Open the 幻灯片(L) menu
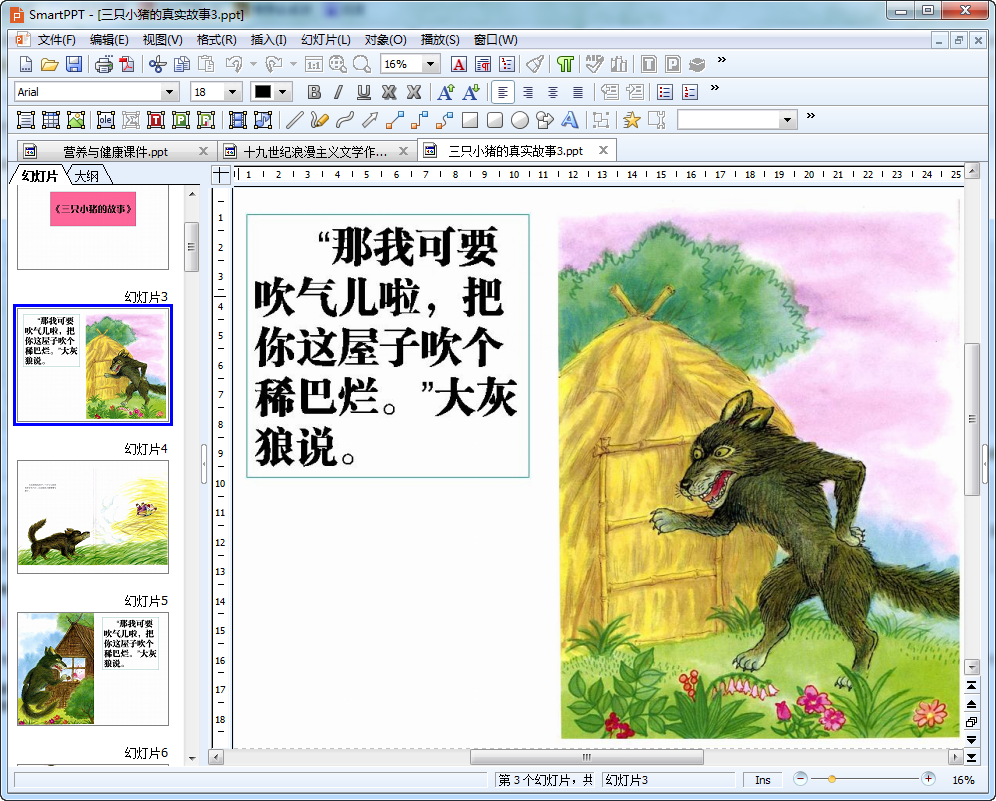Screen dimensions: 996x801 coord(326,40)
